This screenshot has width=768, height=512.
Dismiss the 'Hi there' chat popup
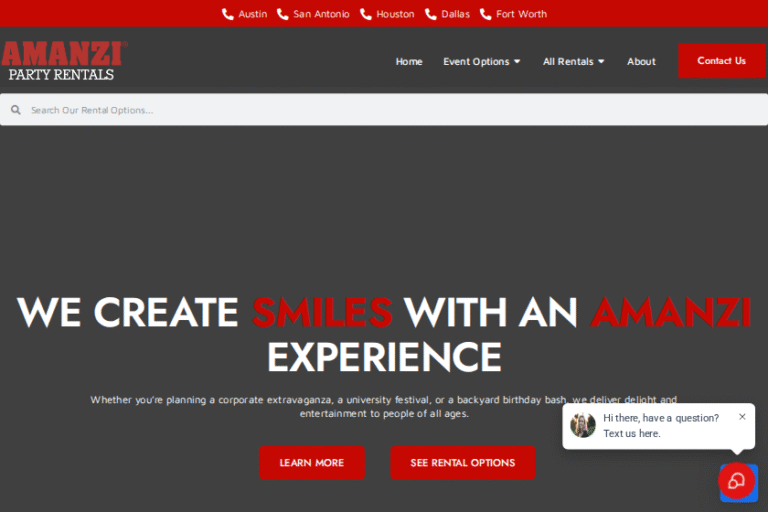pyautogui.click(x=742, y=416)
